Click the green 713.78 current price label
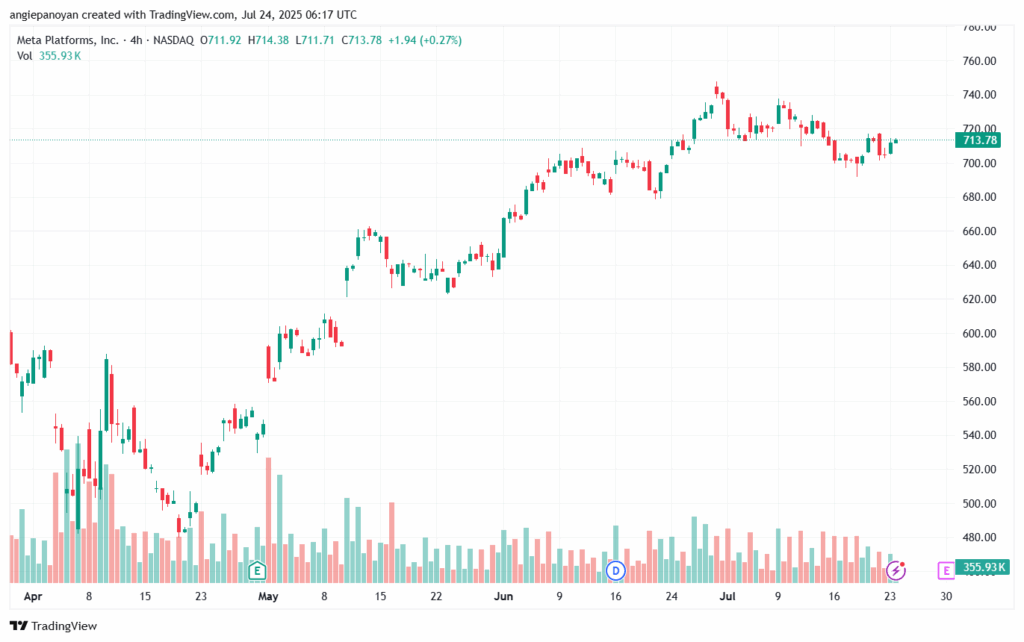1024x642 pixels. (978, 140)
